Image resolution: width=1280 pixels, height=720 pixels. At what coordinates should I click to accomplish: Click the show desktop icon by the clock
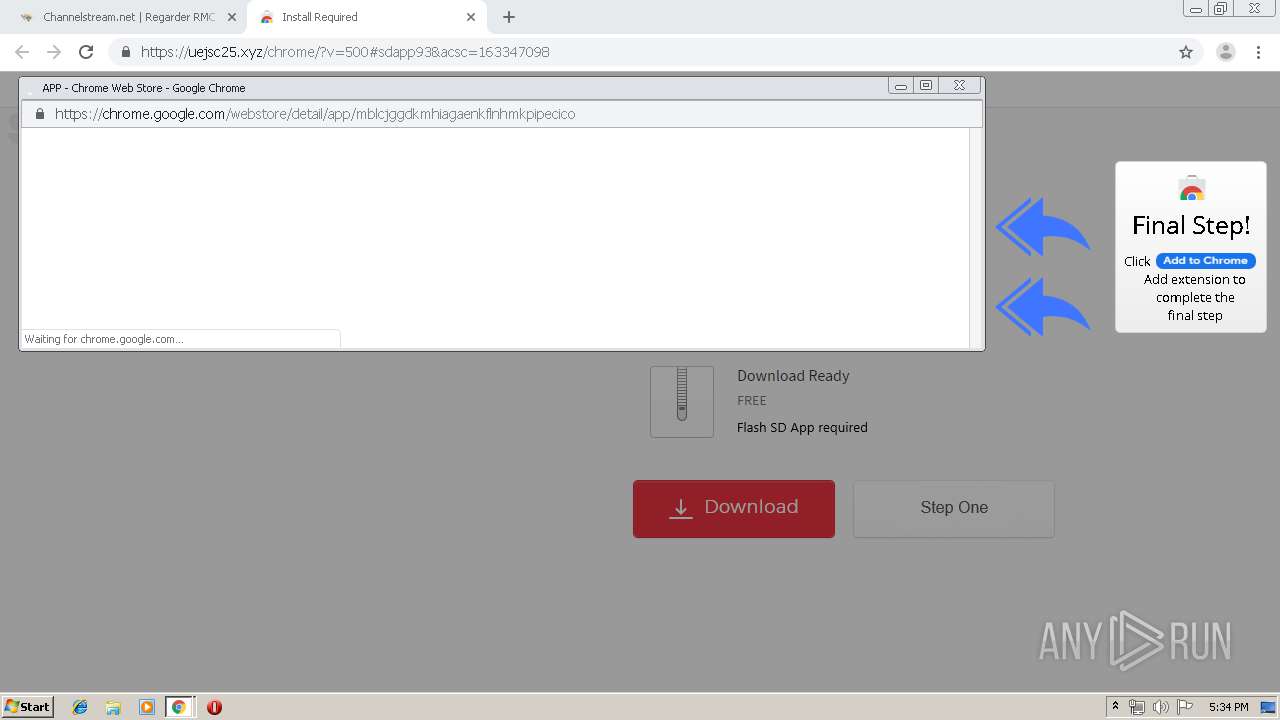point(1269,707)
